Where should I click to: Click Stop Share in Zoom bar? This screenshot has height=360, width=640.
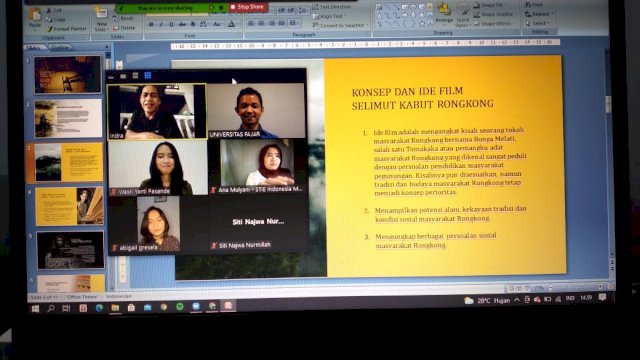click(248, 7)
